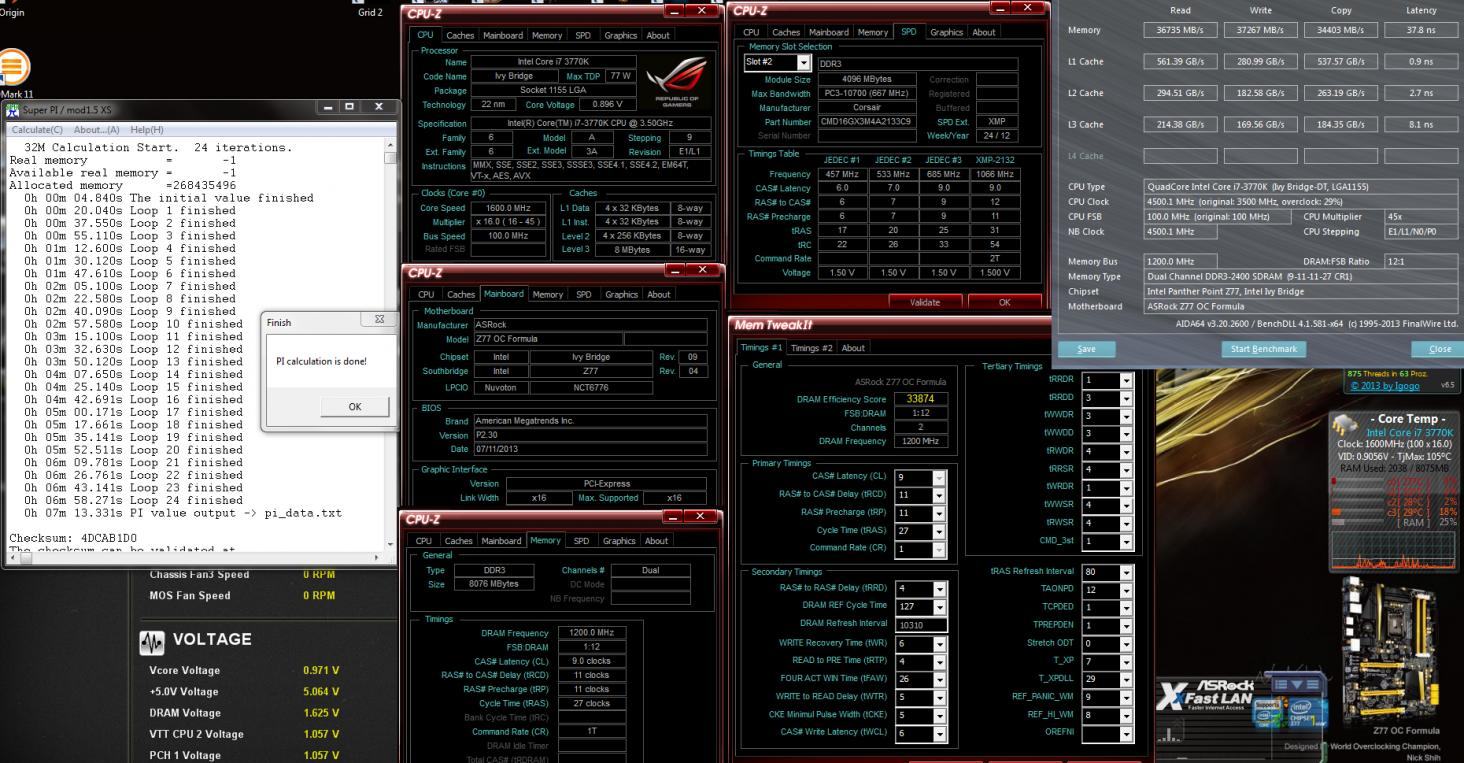
Task: Click OK in the CPU-Z SPD window
Action: pyautogui.click(x=1003, y=301)
